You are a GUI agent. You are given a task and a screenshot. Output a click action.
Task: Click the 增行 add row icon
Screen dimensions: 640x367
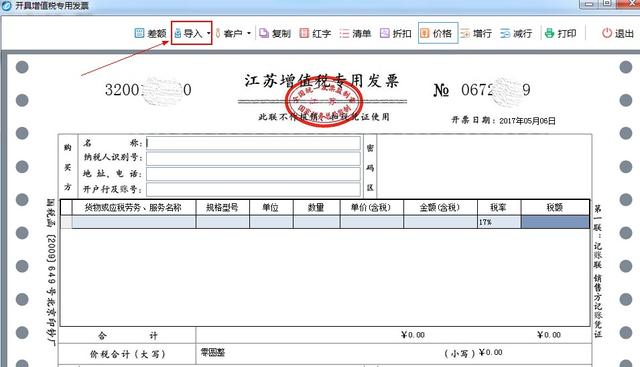click(465, 33)
